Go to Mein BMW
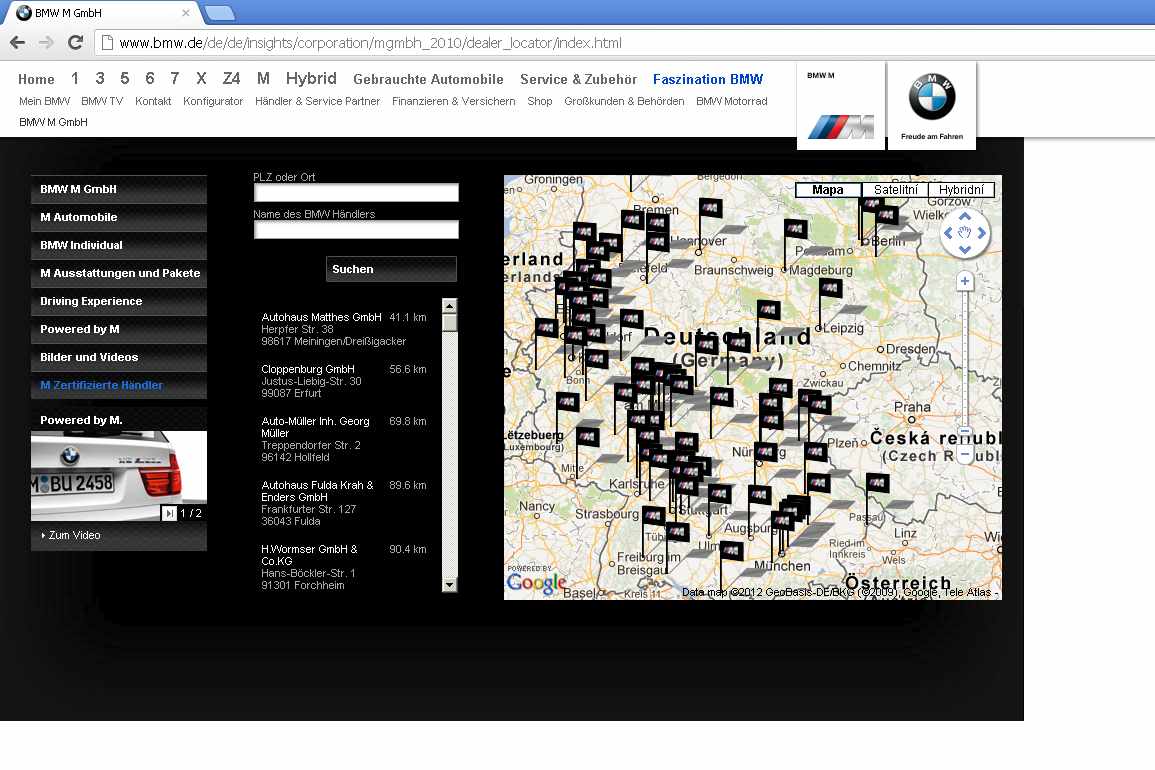Viewport: 1155px width, 770px height. [44, 101]
